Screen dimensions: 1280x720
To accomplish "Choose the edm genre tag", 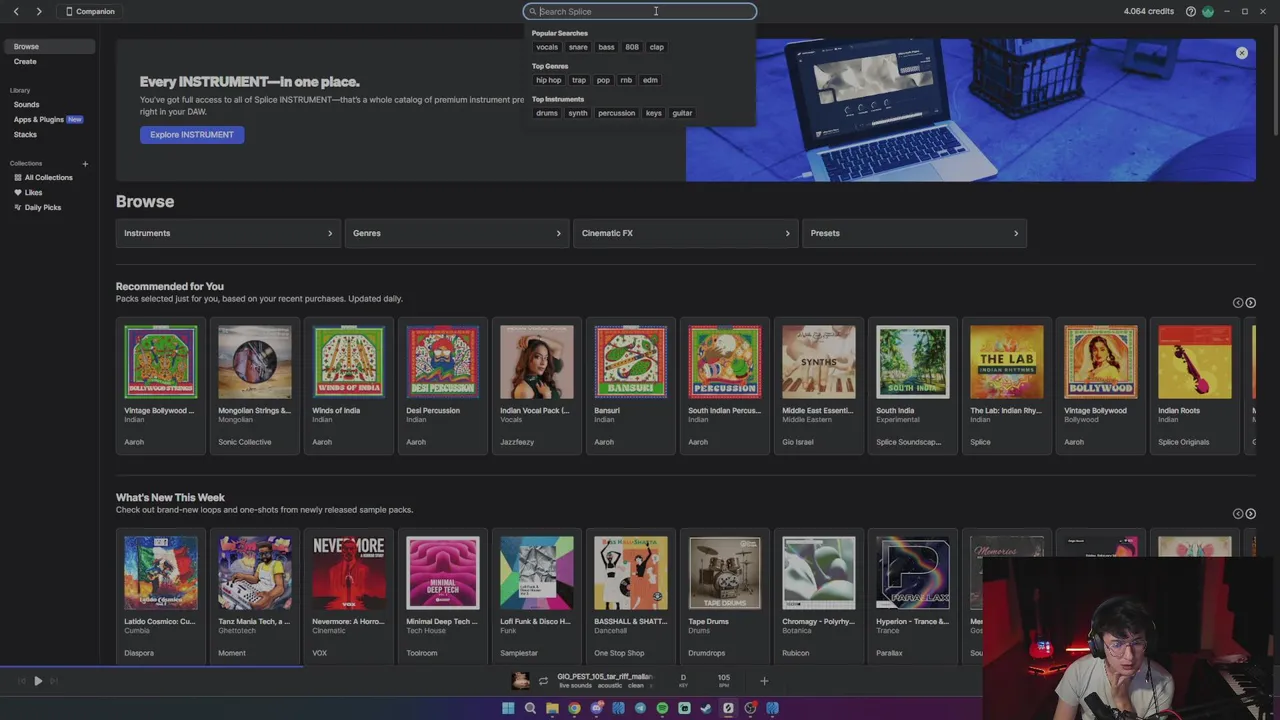I will [x=650, y=80].
